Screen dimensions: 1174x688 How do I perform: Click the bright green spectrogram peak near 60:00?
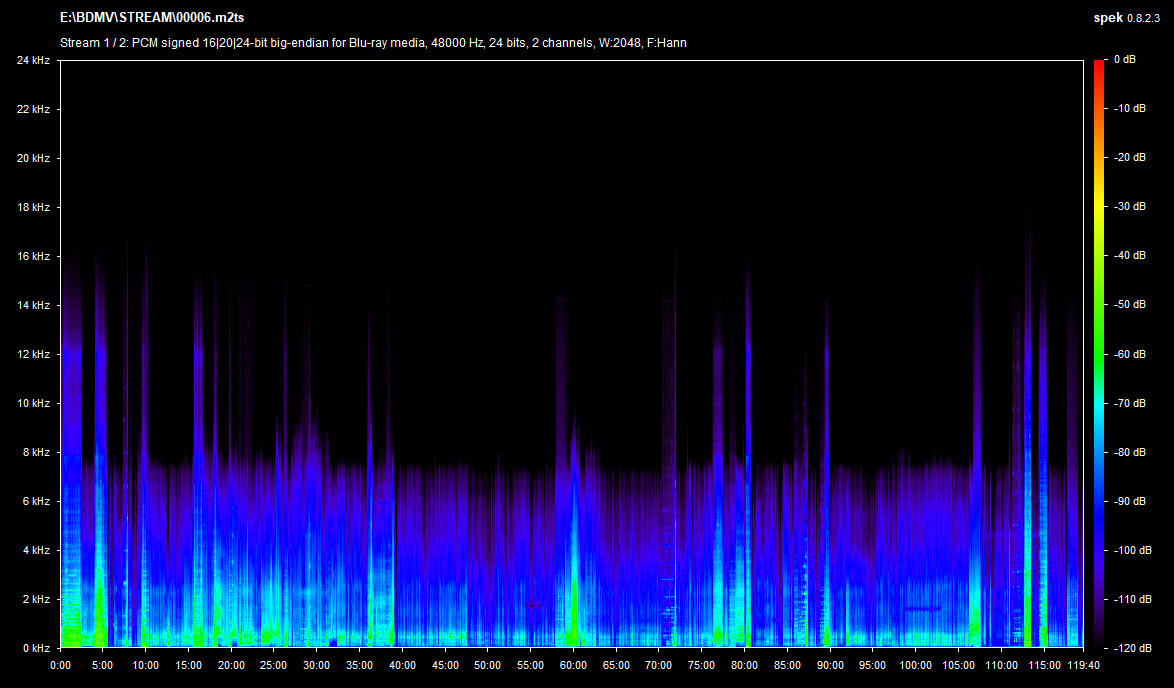coord(572,632)
